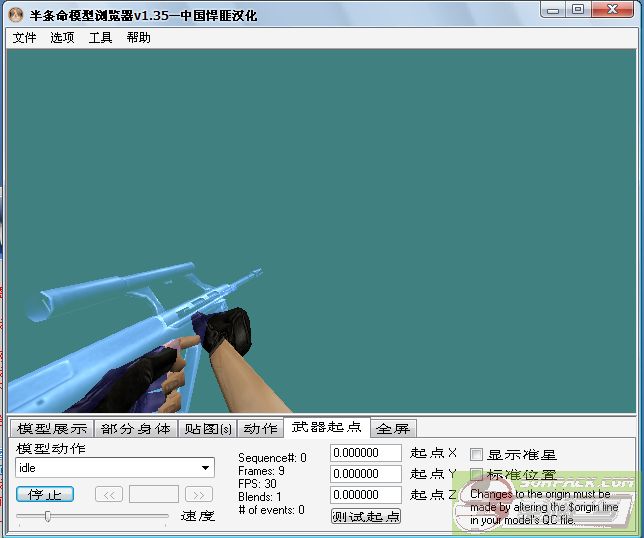Click the previous frame << button
Viewport: 644px width, 538px height.
(109, 494)
